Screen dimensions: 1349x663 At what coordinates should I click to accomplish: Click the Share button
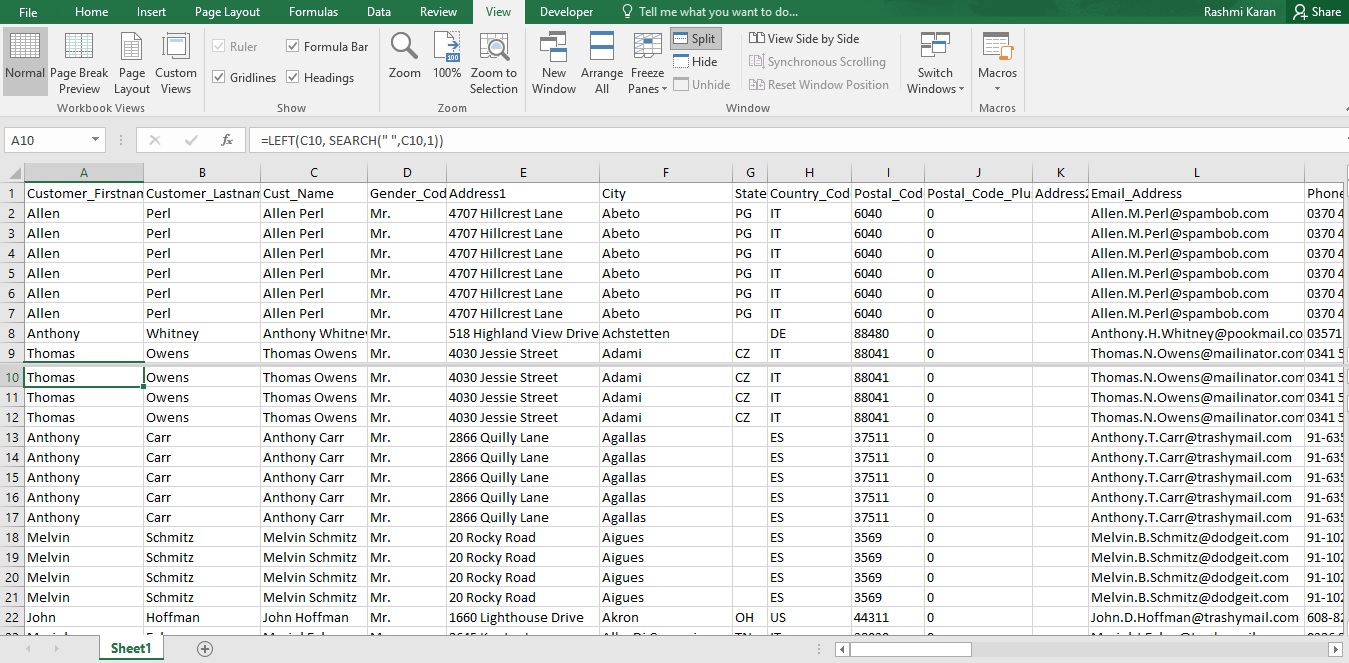[1316, 12]
